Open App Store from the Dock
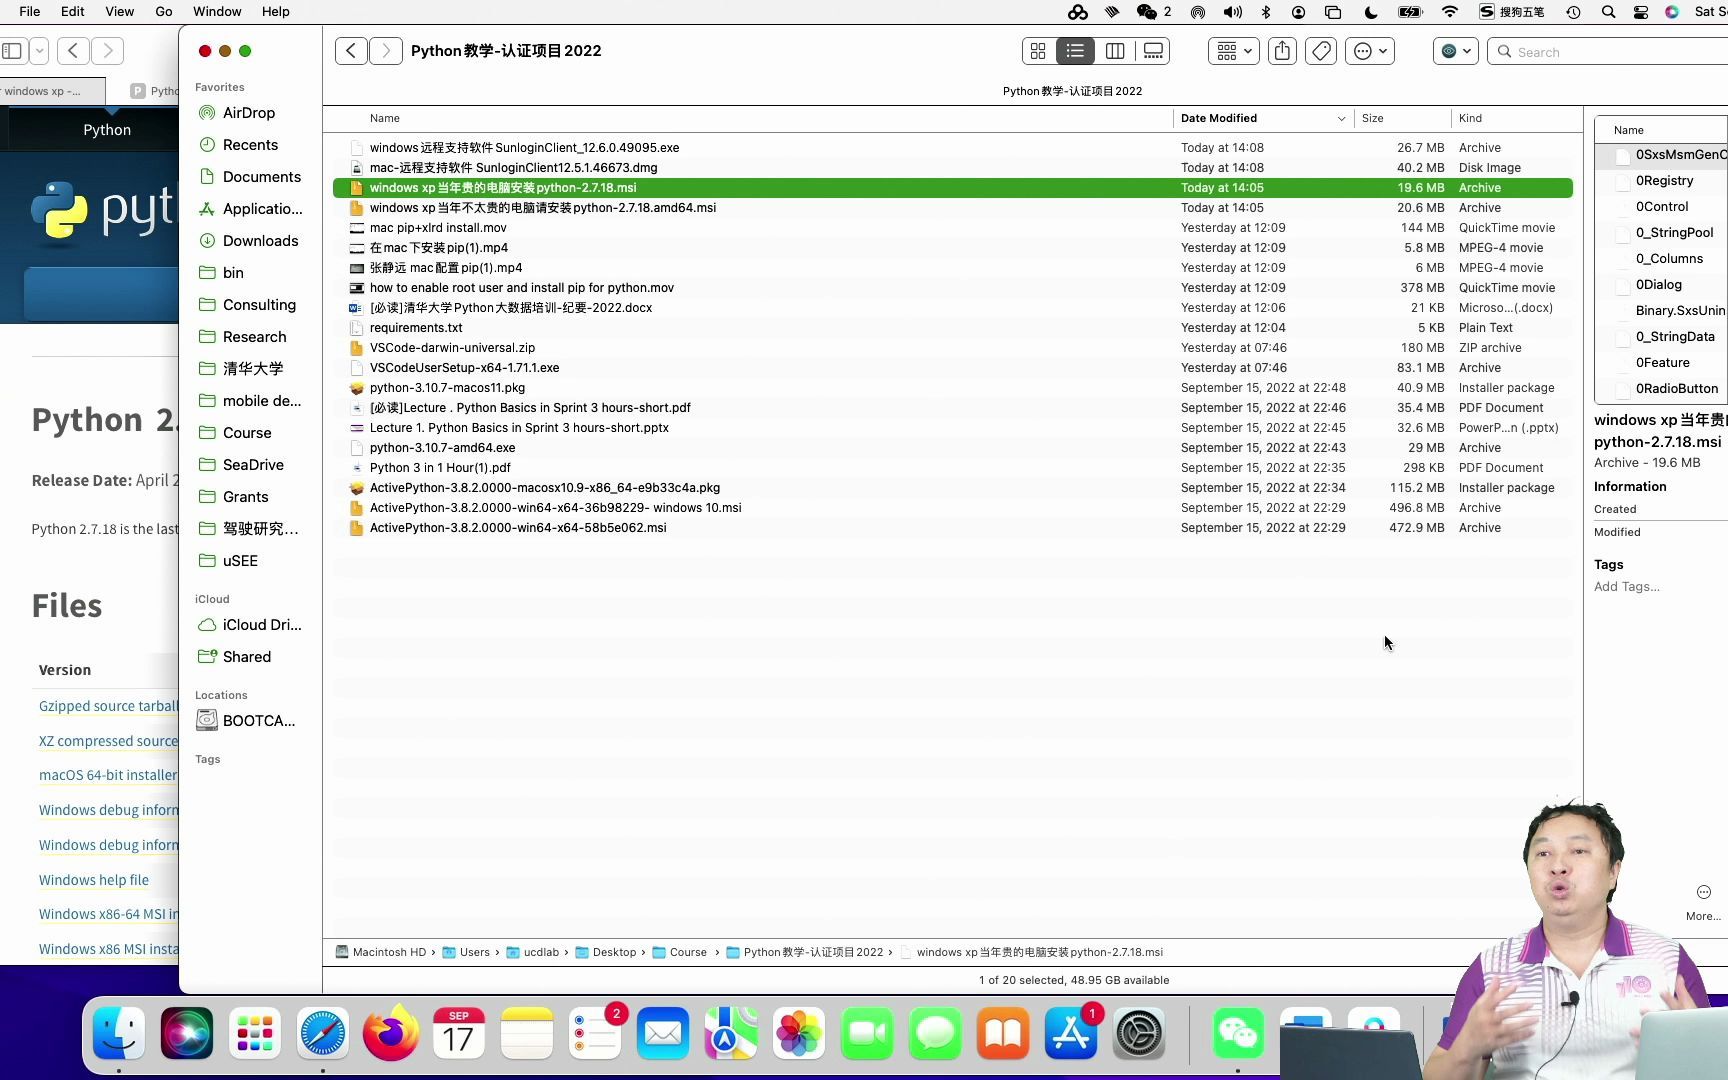Image resolution: width=1728 pixels, height=1080 pixels. 1071,1033
